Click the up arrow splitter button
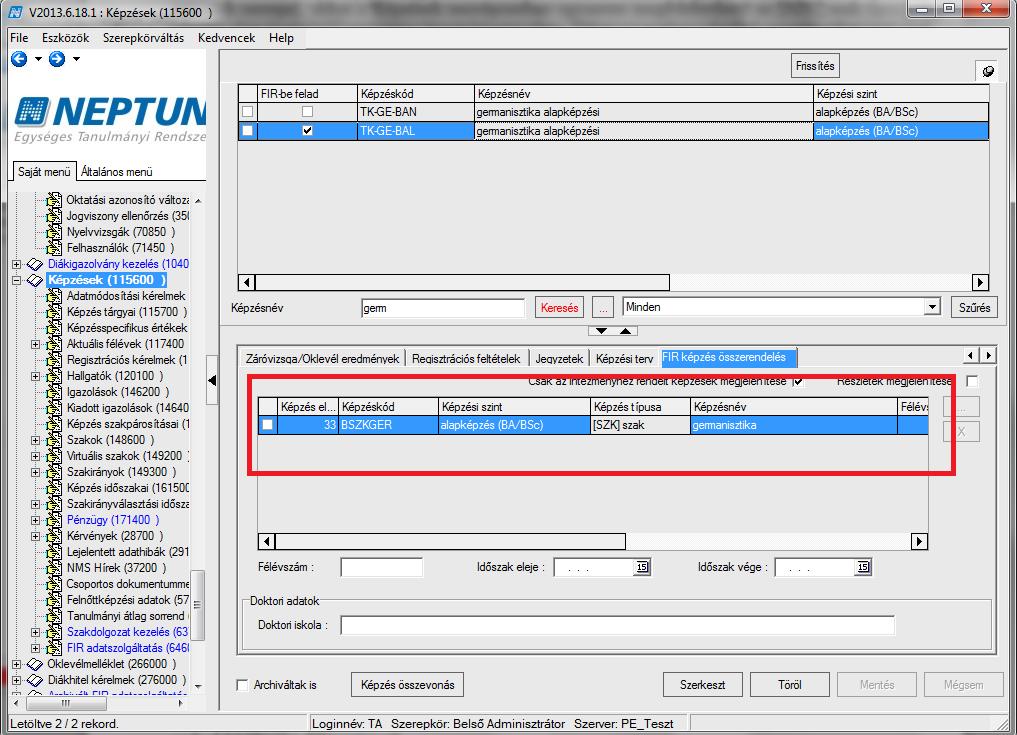 [625, 331]
